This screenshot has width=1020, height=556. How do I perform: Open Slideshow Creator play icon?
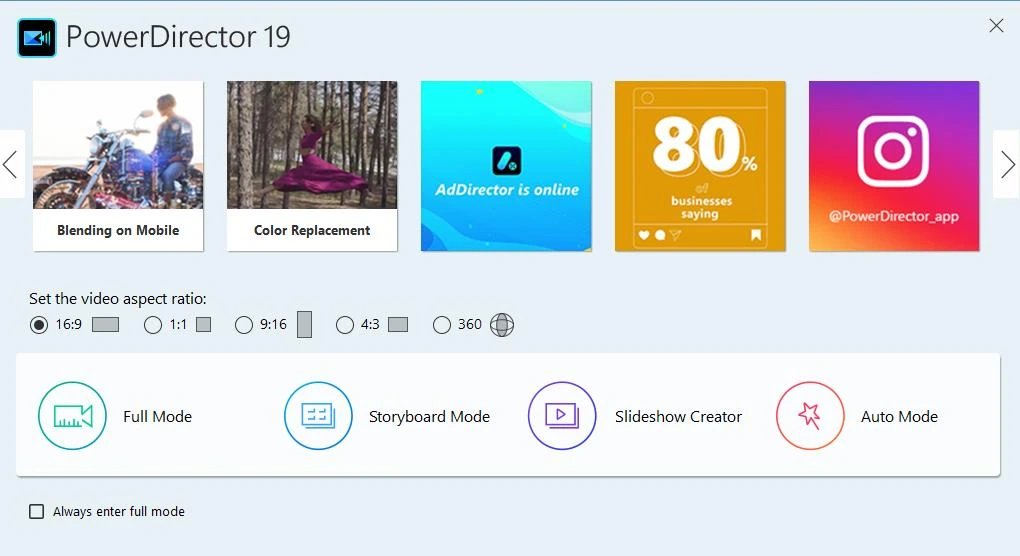coord(562,416)
